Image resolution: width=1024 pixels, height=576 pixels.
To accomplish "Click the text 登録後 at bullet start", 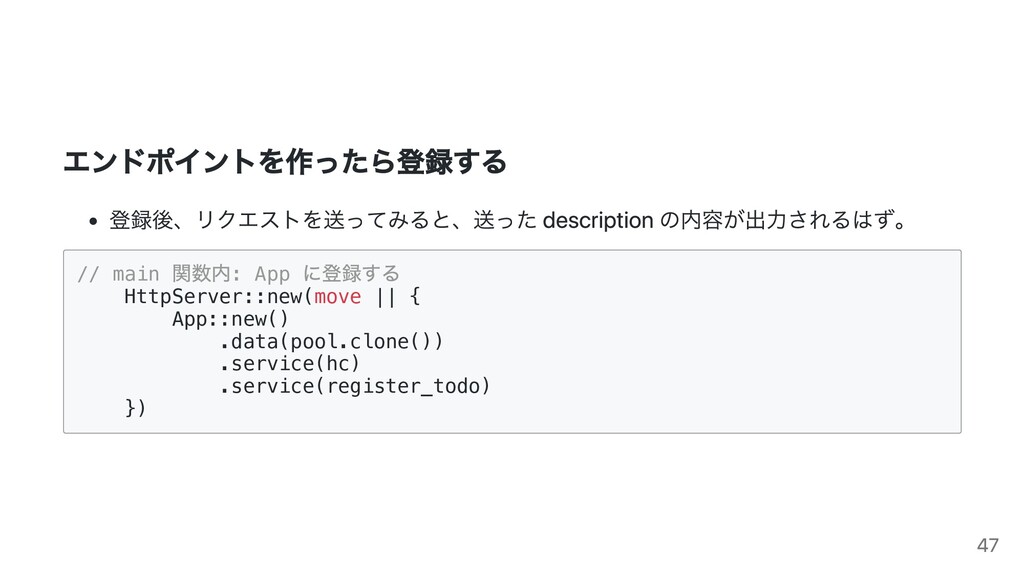I will pyautogui.click(x=140, y=220).
